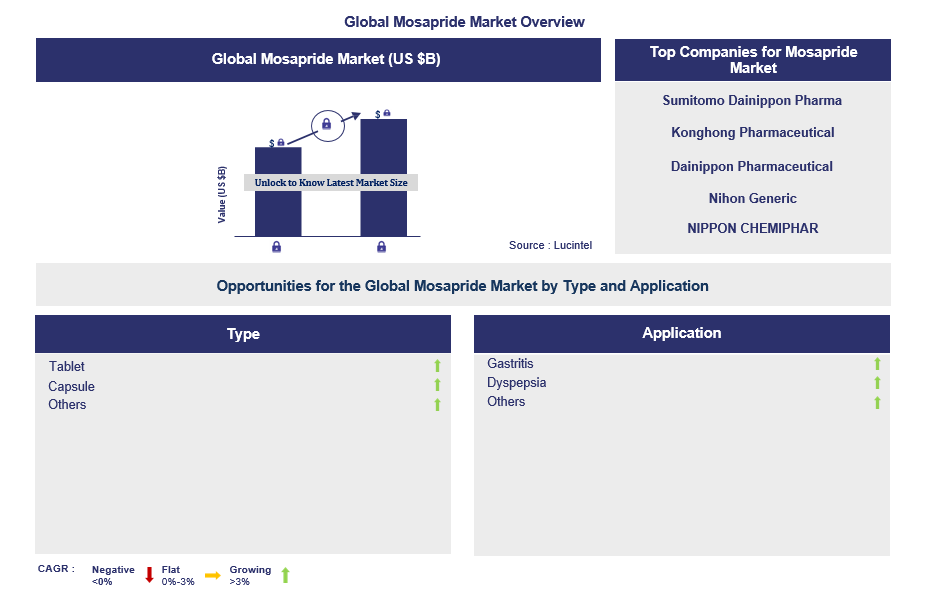
Task: Click the growth arrow beside Others under Type
Action: point(437,404)
